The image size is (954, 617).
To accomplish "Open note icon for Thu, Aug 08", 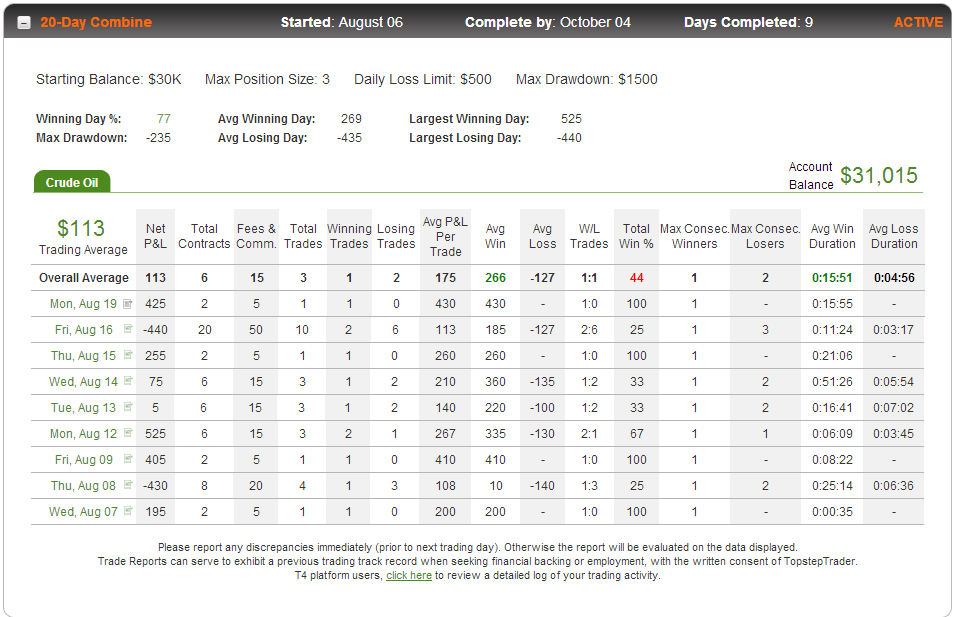I will tap(128, 485).
